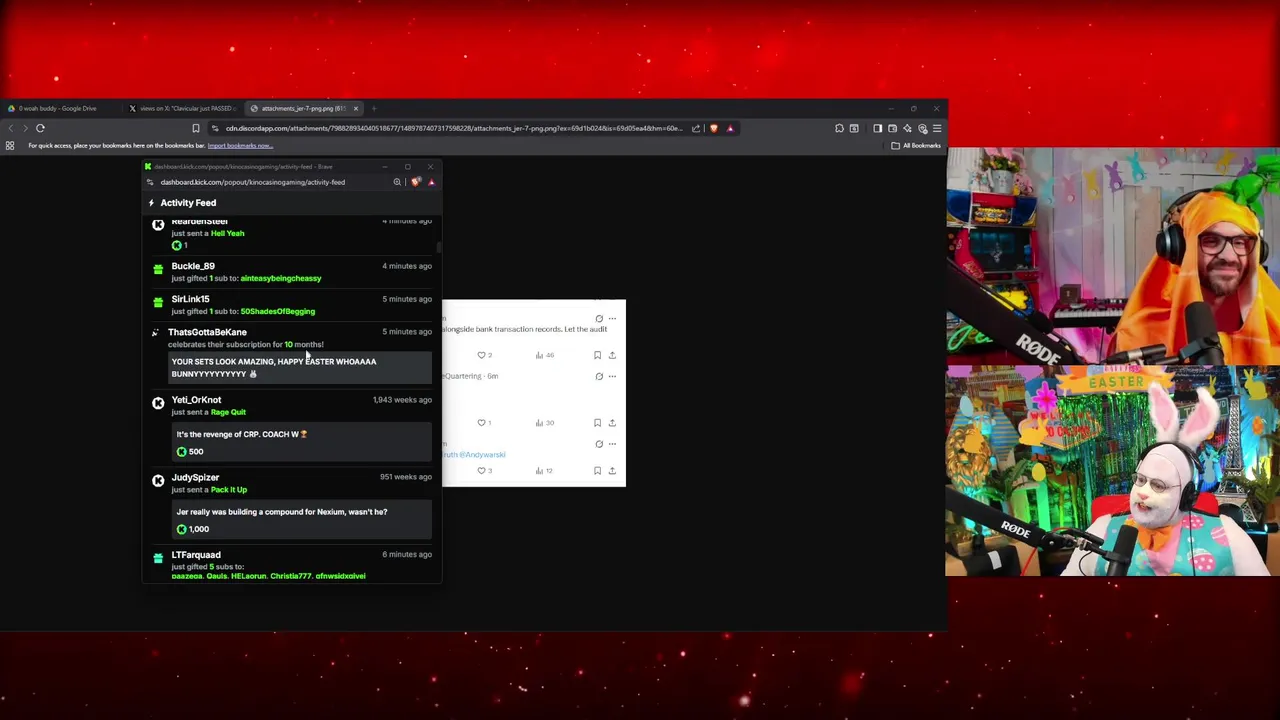The width and height of the screenshot is (1280, 720).
Task: Click the 500 Kicks amount
Action: point(190,451)
